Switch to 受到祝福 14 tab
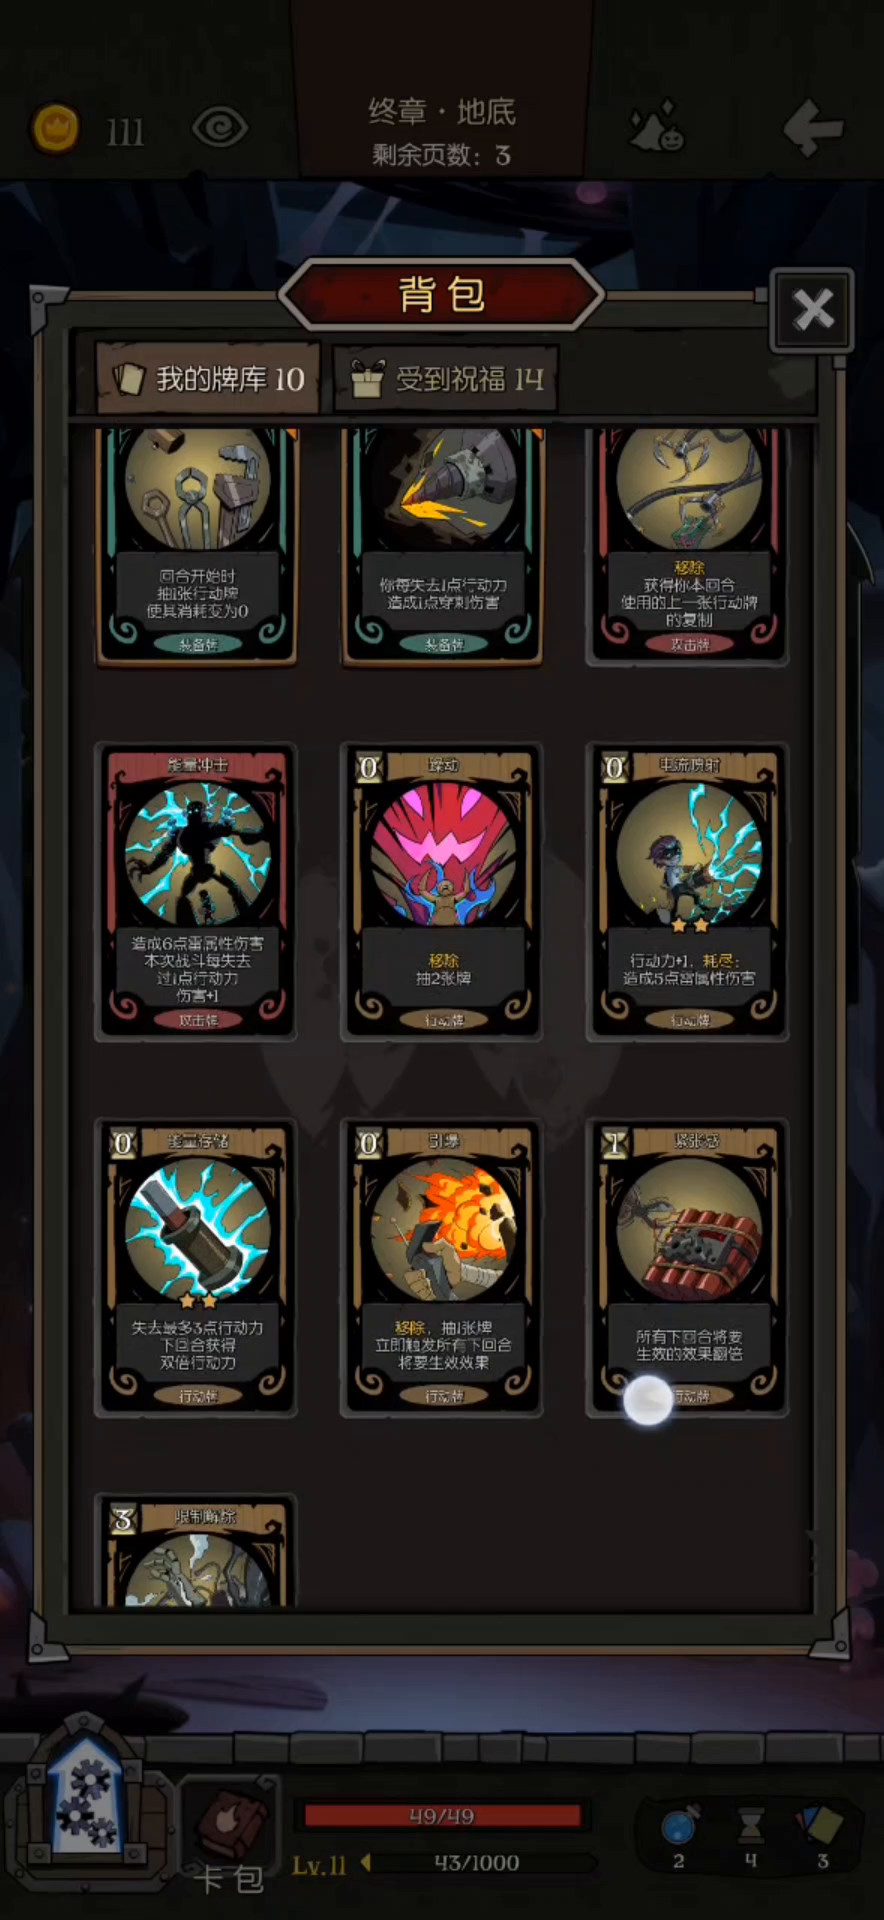This screenshot has width=884, height=1920. pyautogui.click(x=446, y=379)
